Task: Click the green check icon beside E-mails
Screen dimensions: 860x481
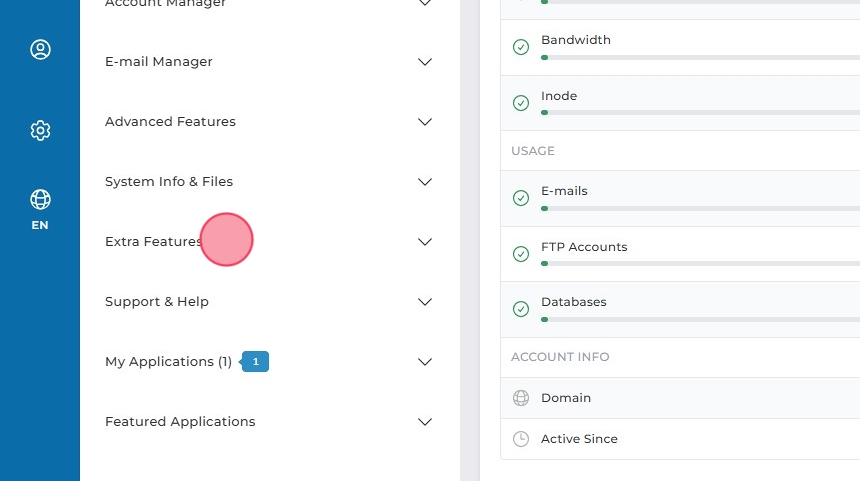Action: 521,198
